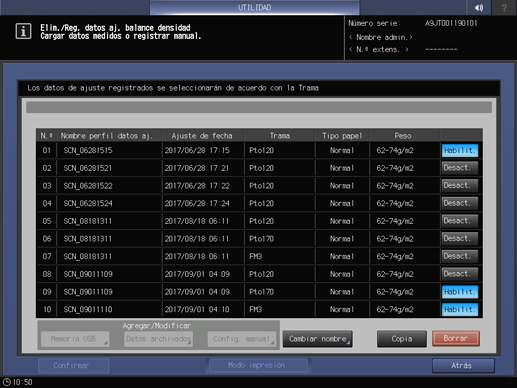Click the N.º column header

pyautogui.click(x=46, y=136)
